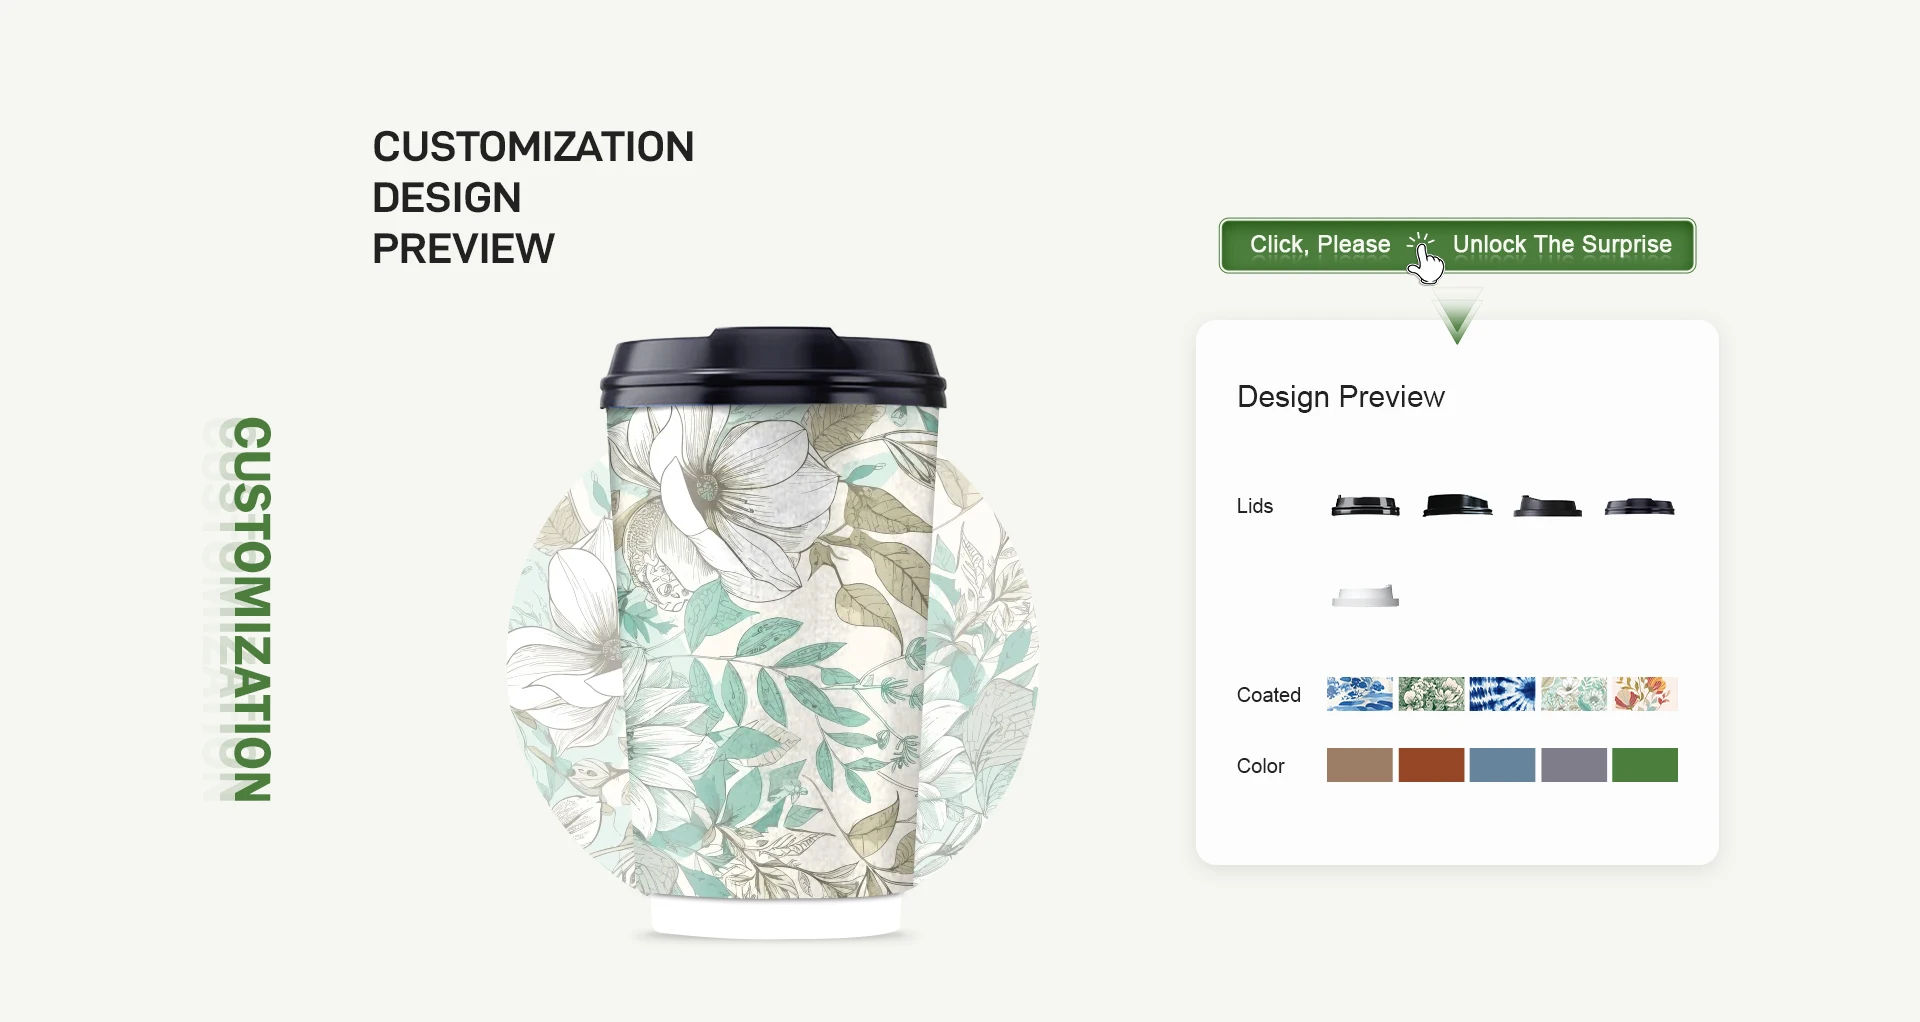Choose the white lid option
The image size is (1920, 1022).
pos(1365,596)
